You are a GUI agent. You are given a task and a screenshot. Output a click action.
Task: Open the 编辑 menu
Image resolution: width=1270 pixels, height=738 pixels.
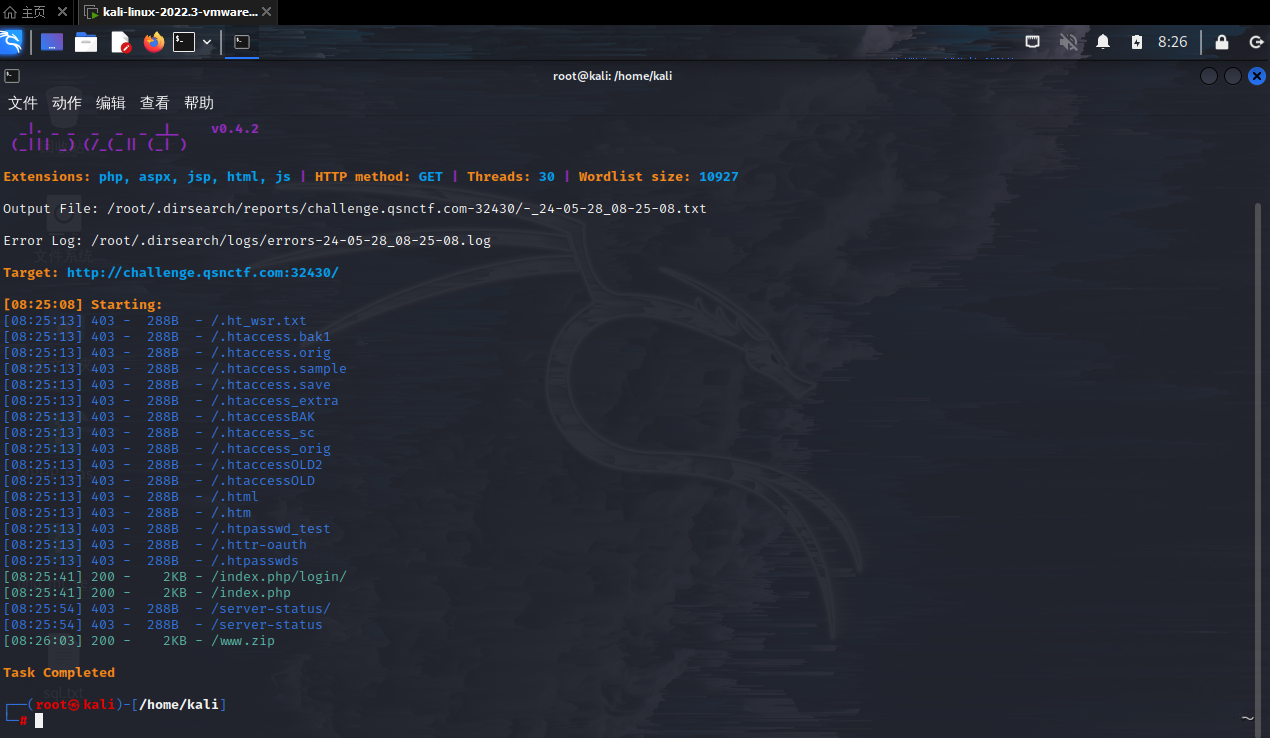[111, 103]
